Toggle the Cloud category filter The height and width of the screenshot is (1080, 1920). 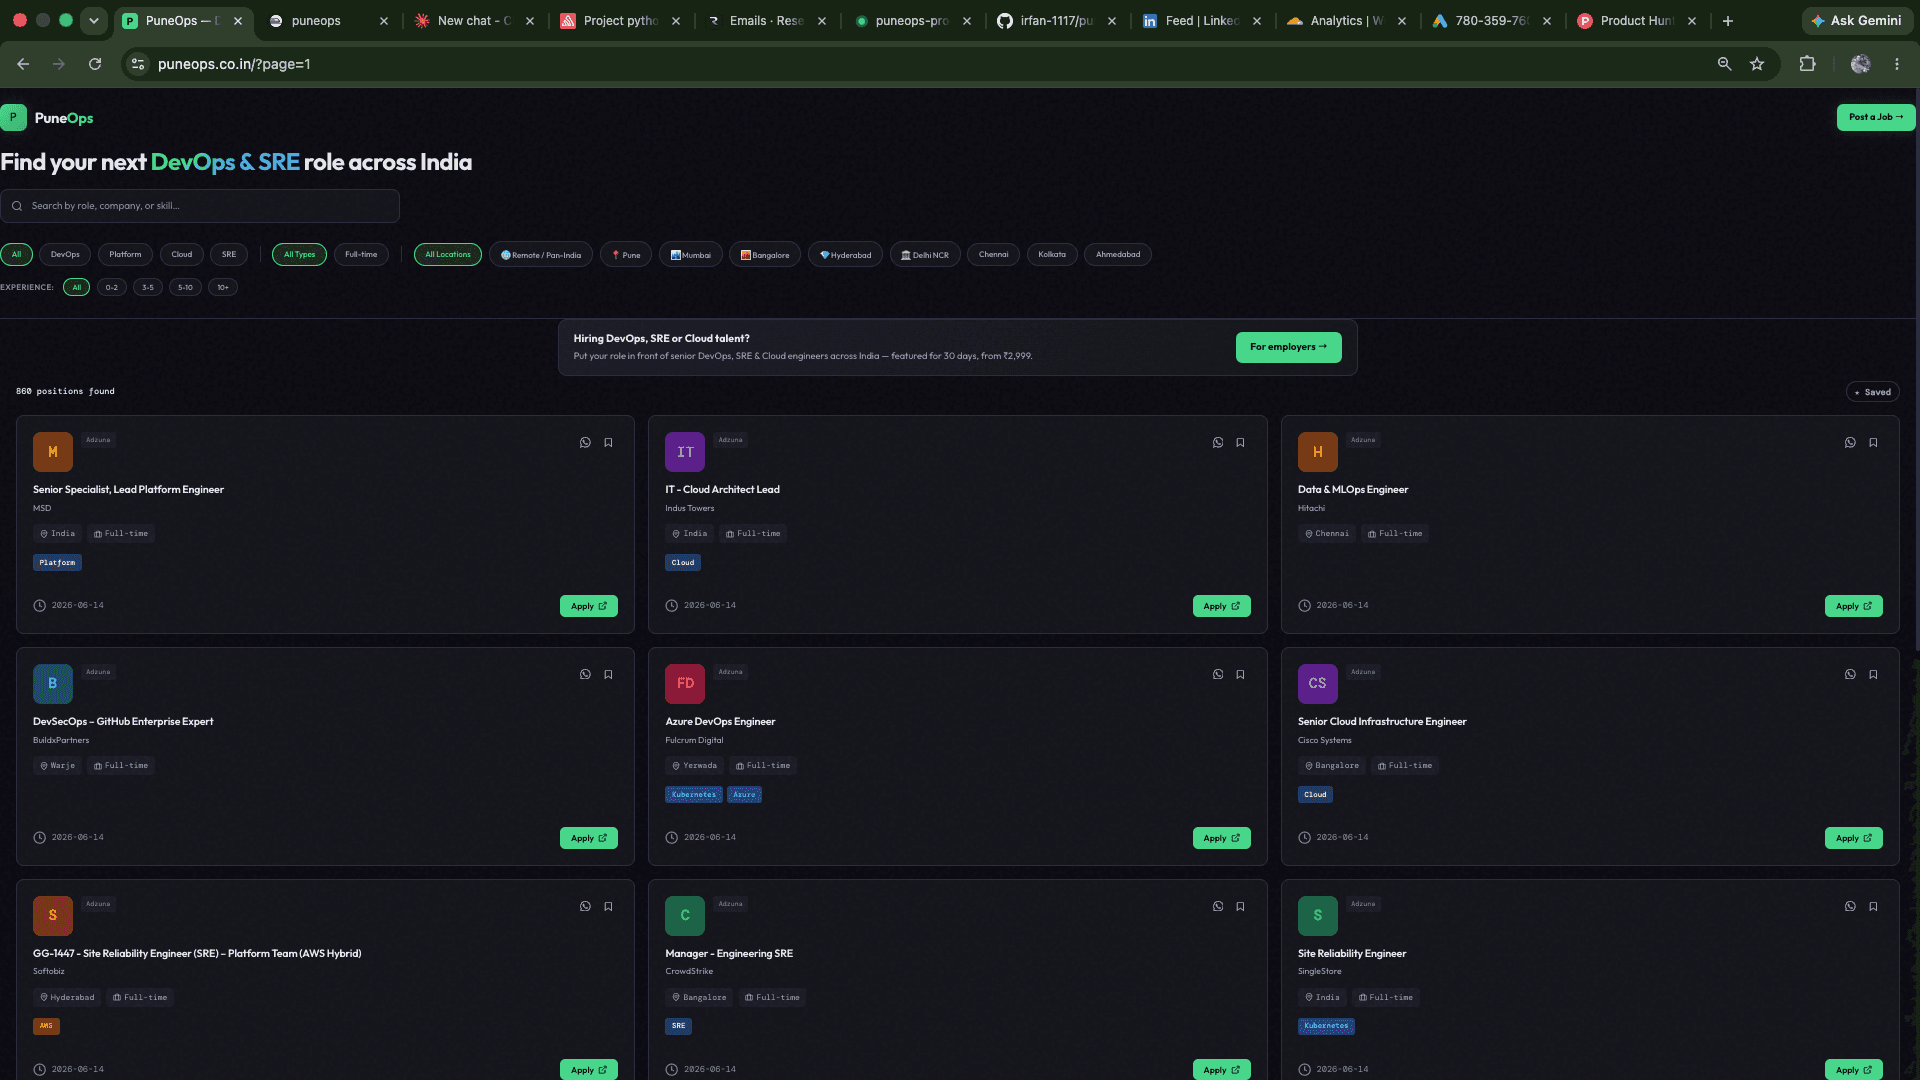pyautogui.click(x=182, y=255)
